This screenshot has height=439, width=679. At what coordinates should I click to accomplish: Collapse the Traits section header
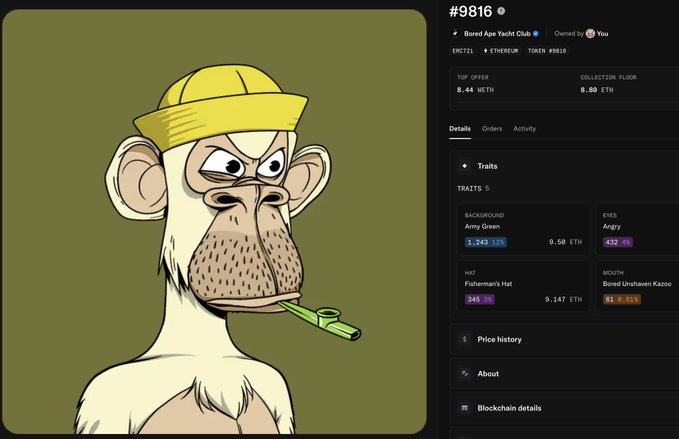pos(564,166)
